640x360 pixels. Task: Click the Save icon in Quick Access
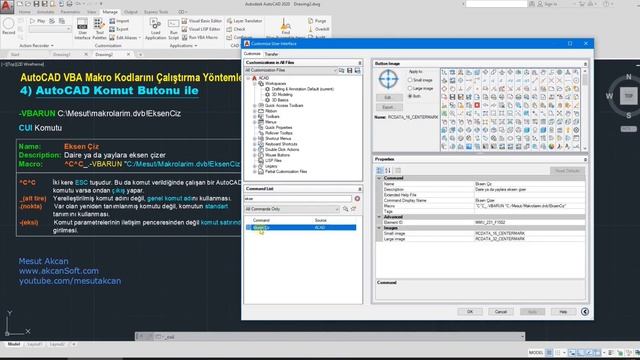point(36,4)
